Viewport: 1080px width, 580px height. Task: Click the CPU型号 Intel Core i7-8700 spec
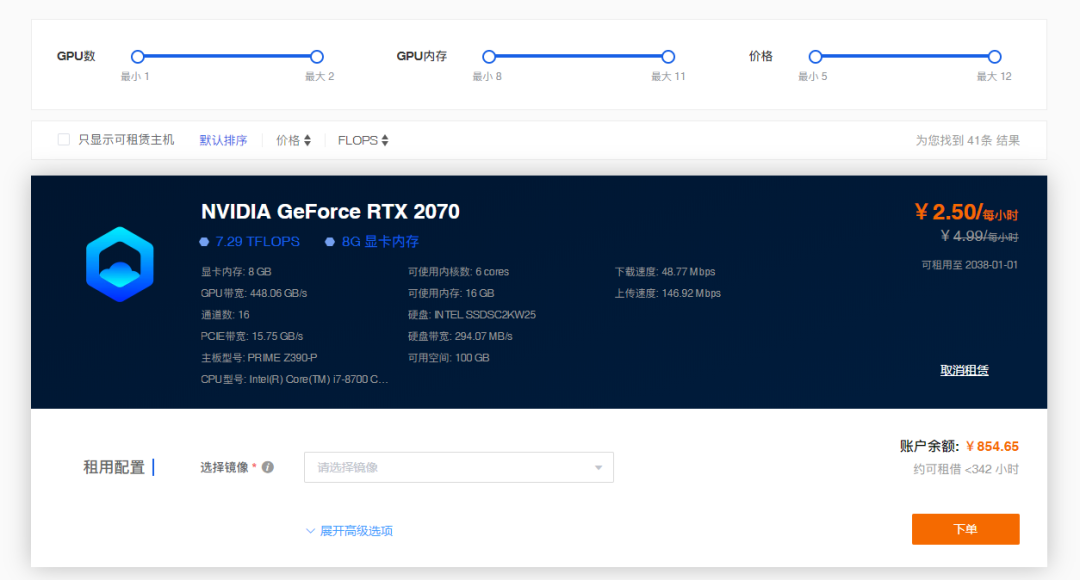click(295, 380)
